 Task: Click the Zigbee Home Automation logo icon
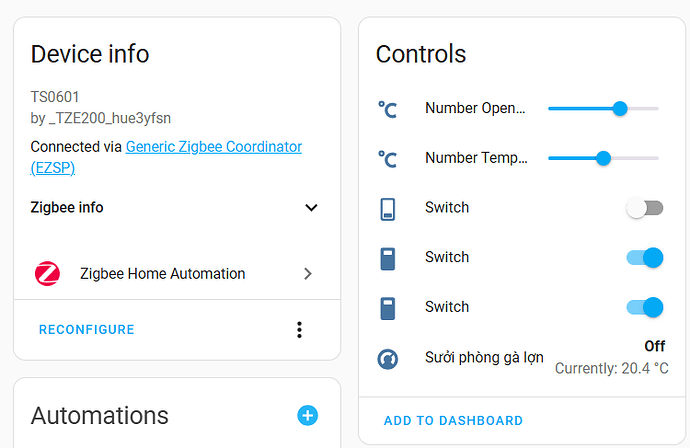pos(48,274)
